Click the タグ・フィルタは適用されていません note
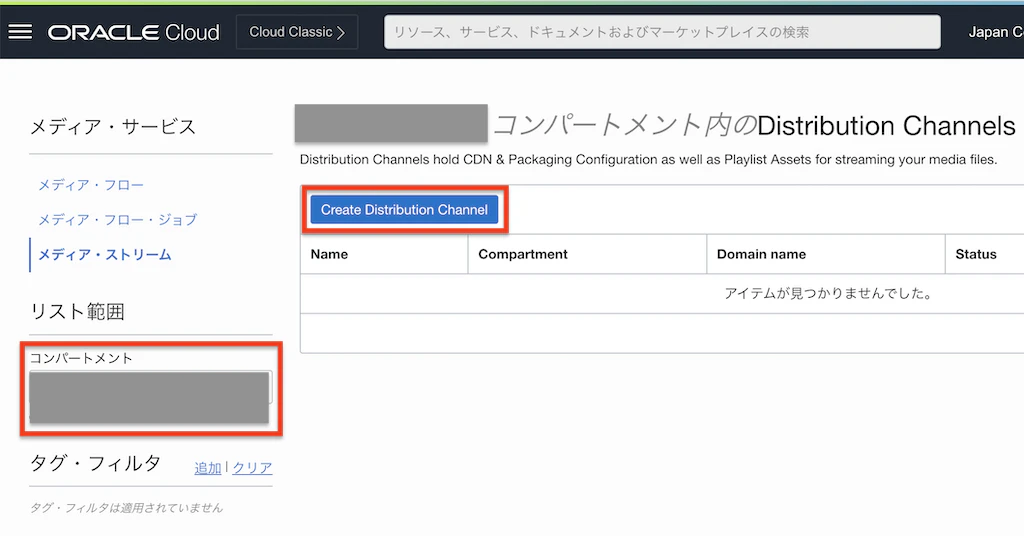1024x536 pixels. pyautogui.click(x=126, y=508)
